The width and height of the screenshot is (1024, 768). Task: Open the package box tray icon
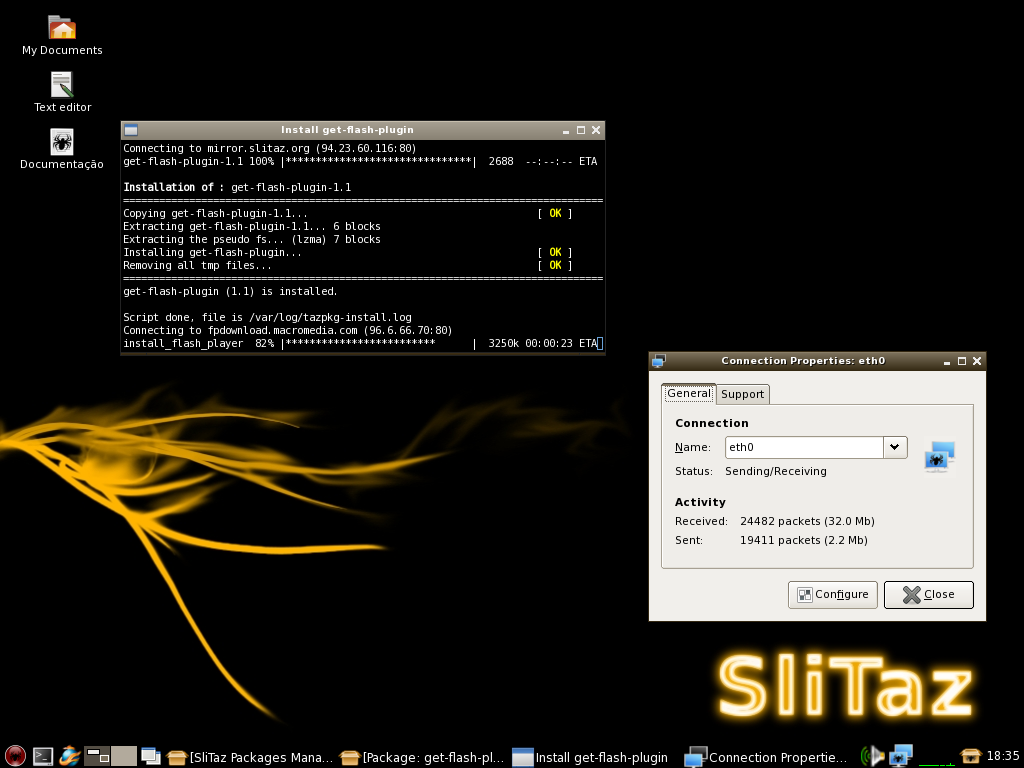(x=970, y=756)
